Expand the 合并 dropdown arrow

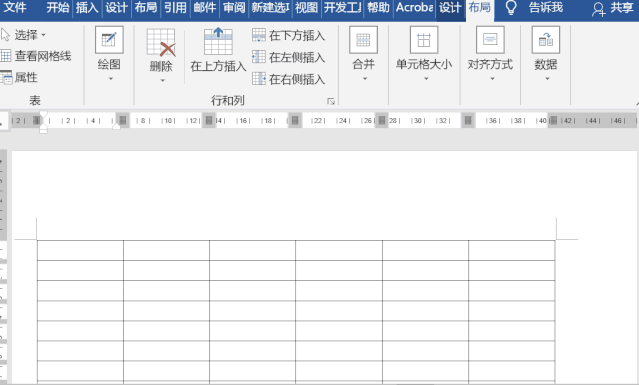[x=365, y=79]
